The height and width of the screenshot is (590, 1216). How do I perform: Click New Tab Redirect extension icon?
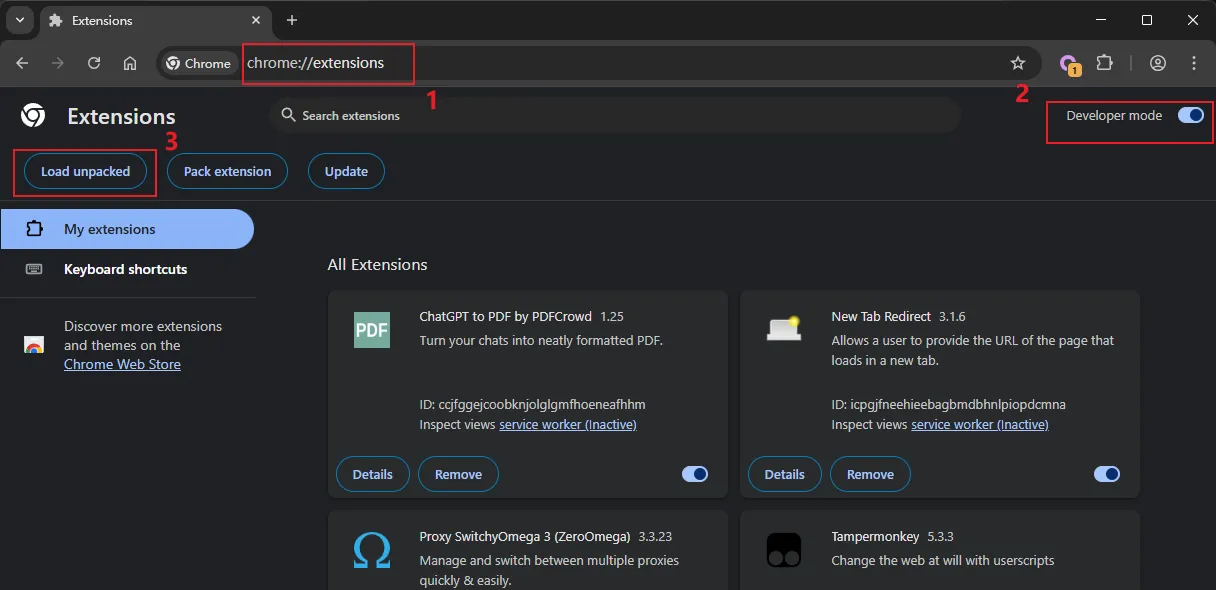pos(784,328)
